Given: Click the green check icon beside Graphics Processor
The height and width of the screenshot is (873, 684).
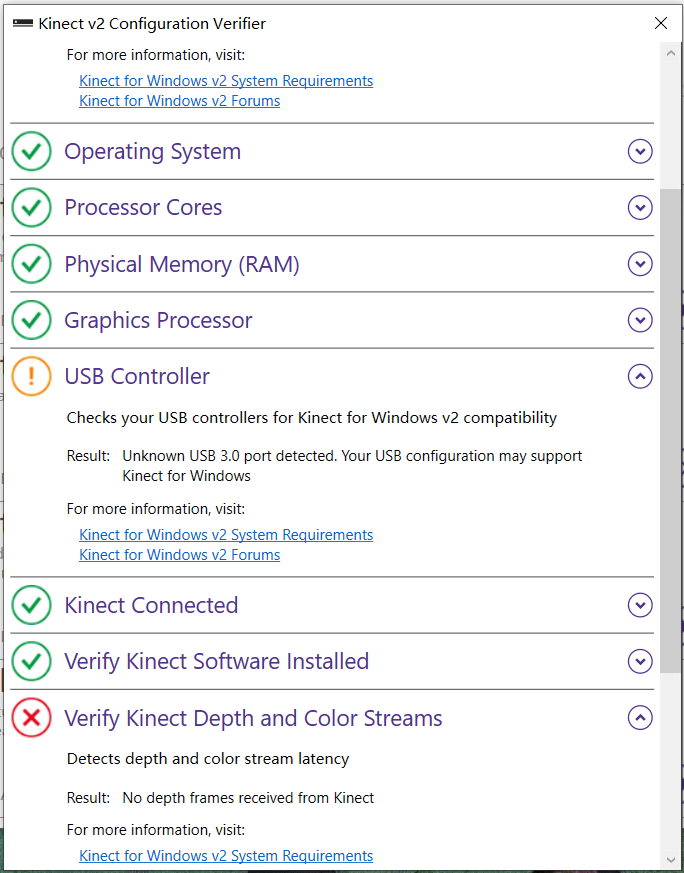Looking at the screenshot, I should pyautogui.click(x=31, y=320).
